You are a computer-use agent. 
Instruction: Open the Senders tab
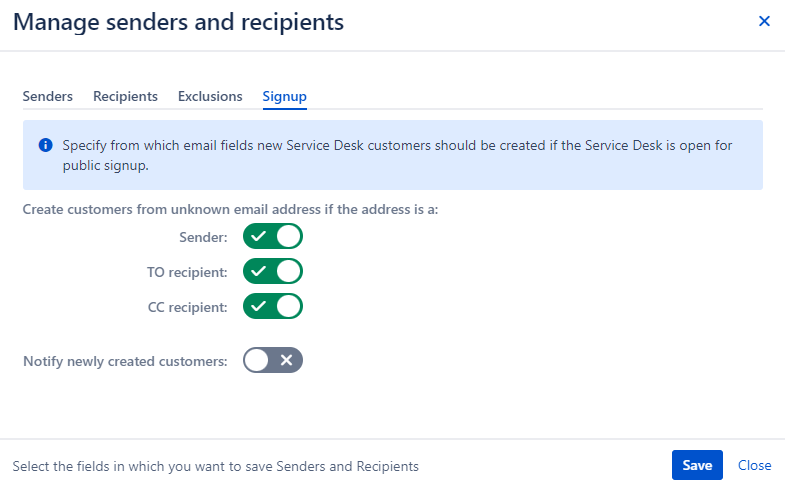coord(48,96)
